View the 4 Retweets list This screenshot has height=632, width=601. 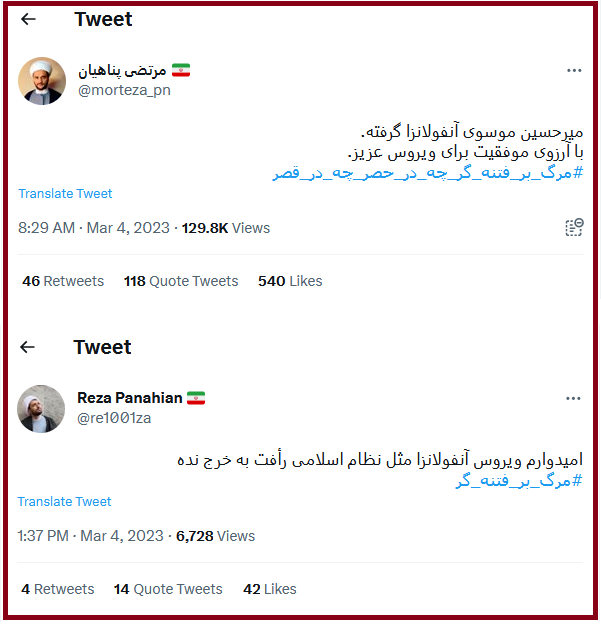click(58, 589)
